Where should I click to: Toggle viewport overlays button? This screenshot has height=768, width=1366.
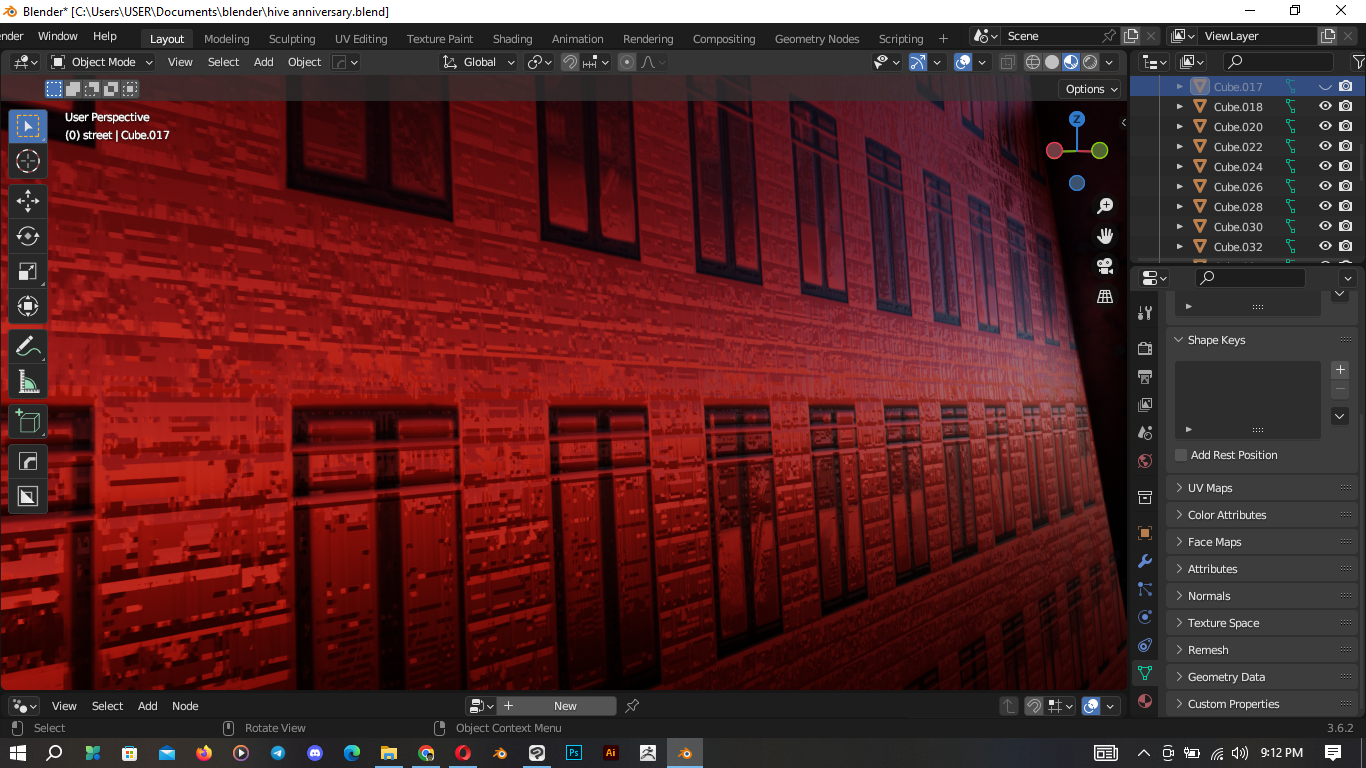pyautogui.click(x=963, y=62)
